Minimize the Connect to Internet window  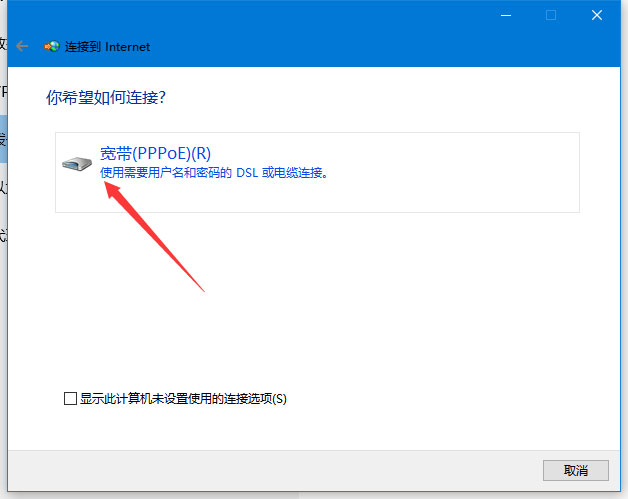[x=506, y=16]
